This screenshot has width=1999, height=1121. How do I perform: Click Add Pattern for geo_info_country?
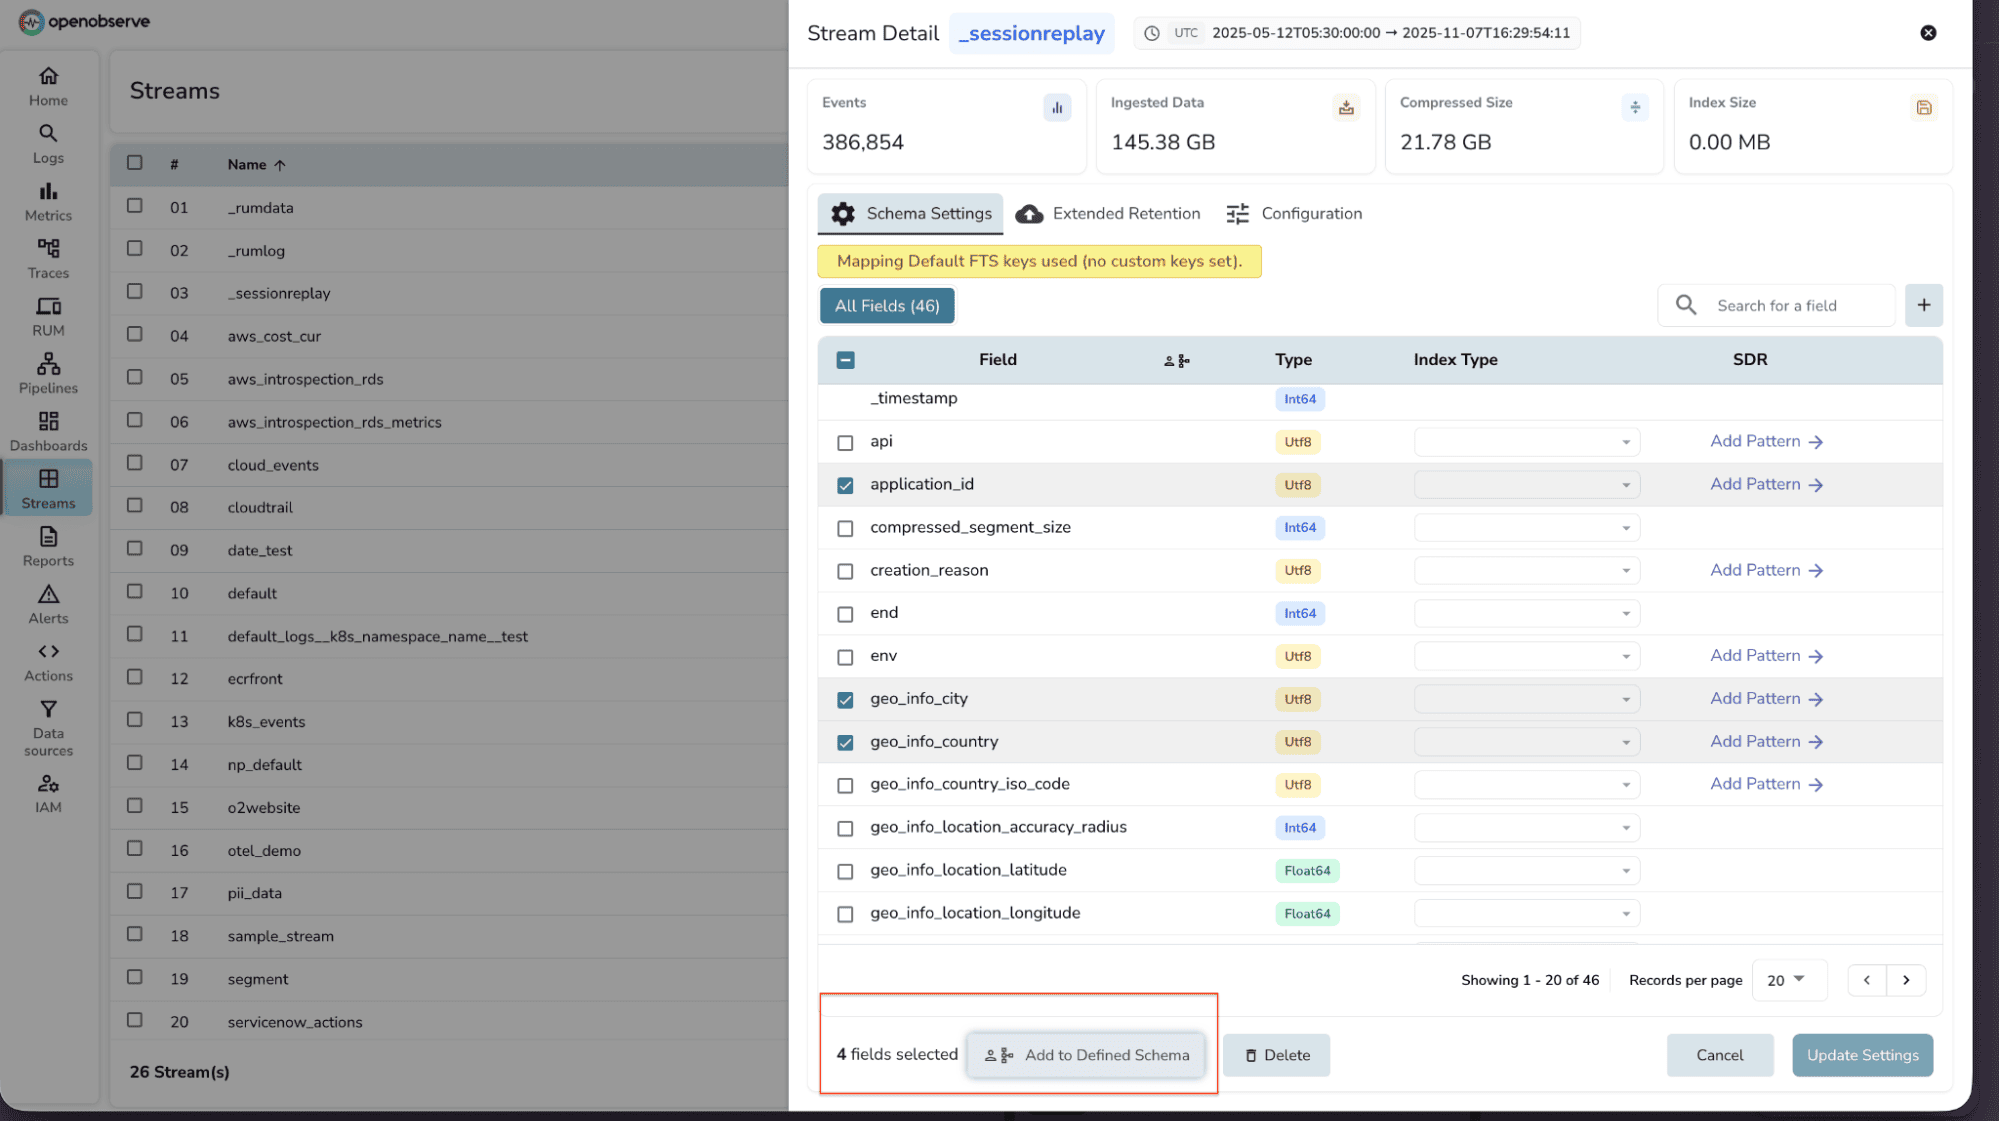click(1766, 741)
